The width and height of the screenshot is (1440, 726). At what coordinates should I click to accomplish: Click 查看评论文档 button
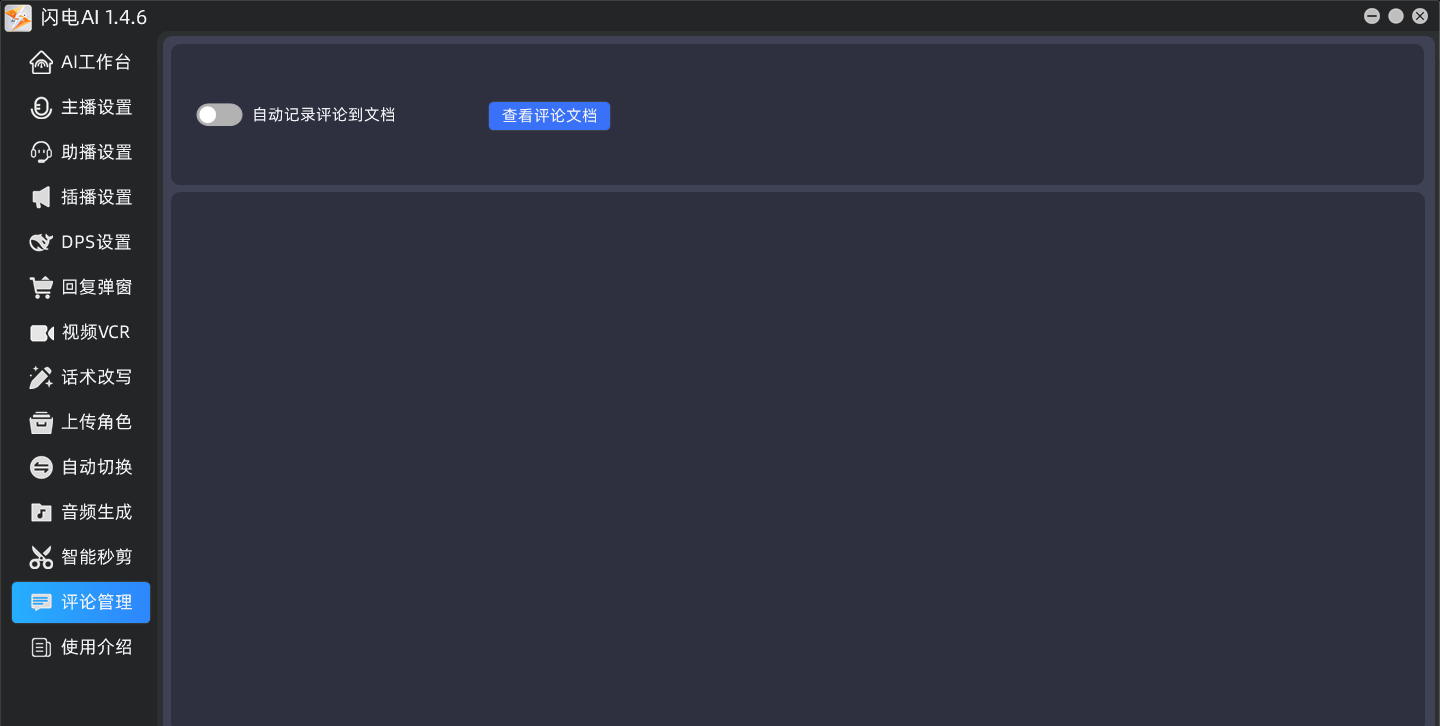[549, 116]
